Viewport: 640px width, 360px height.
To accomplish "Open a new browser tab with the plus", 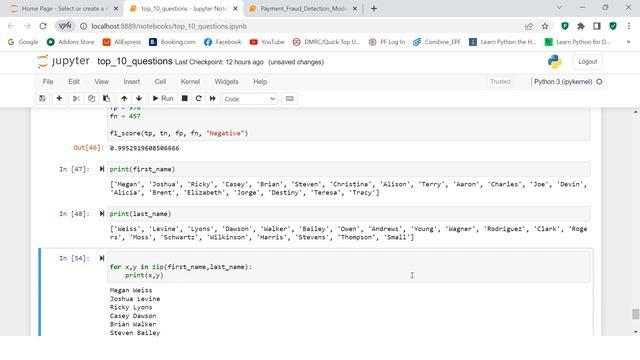I will coord(374,9).
